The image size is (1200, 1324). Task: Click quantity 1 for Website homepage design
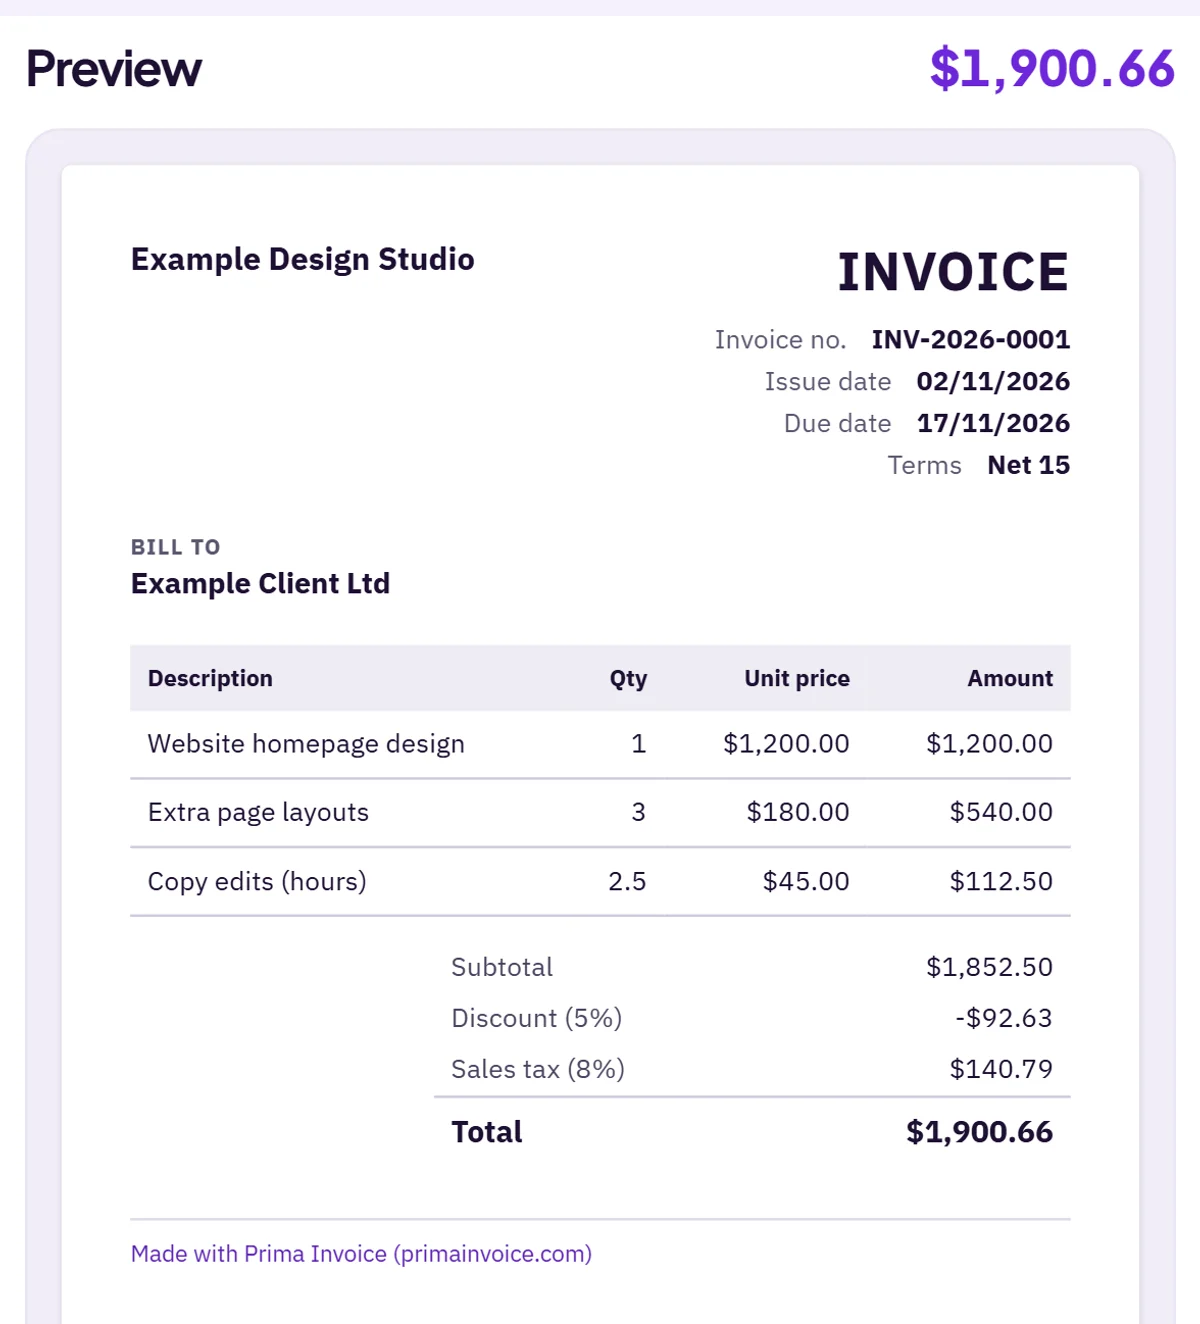(638, 744)
